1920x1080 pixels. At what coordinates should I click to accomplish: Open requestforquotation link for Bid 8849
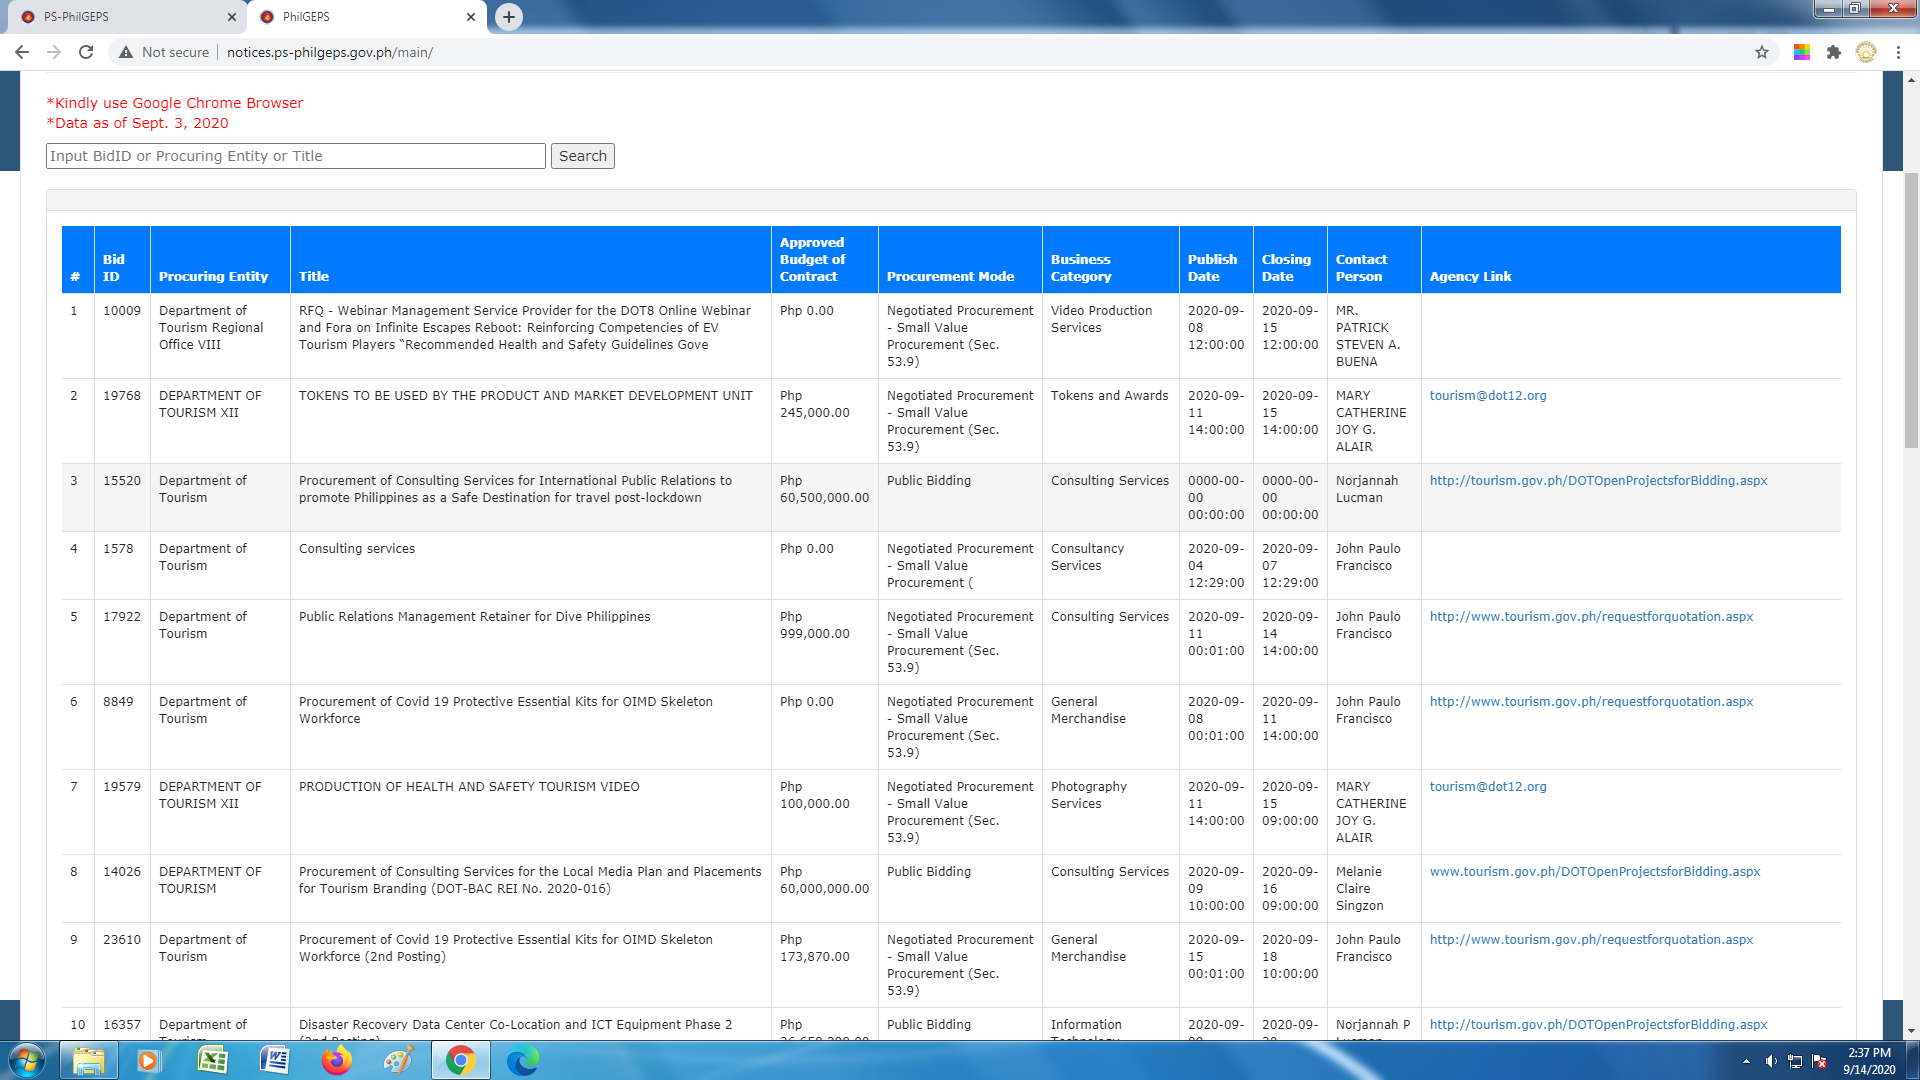(x=1591, y=702)
